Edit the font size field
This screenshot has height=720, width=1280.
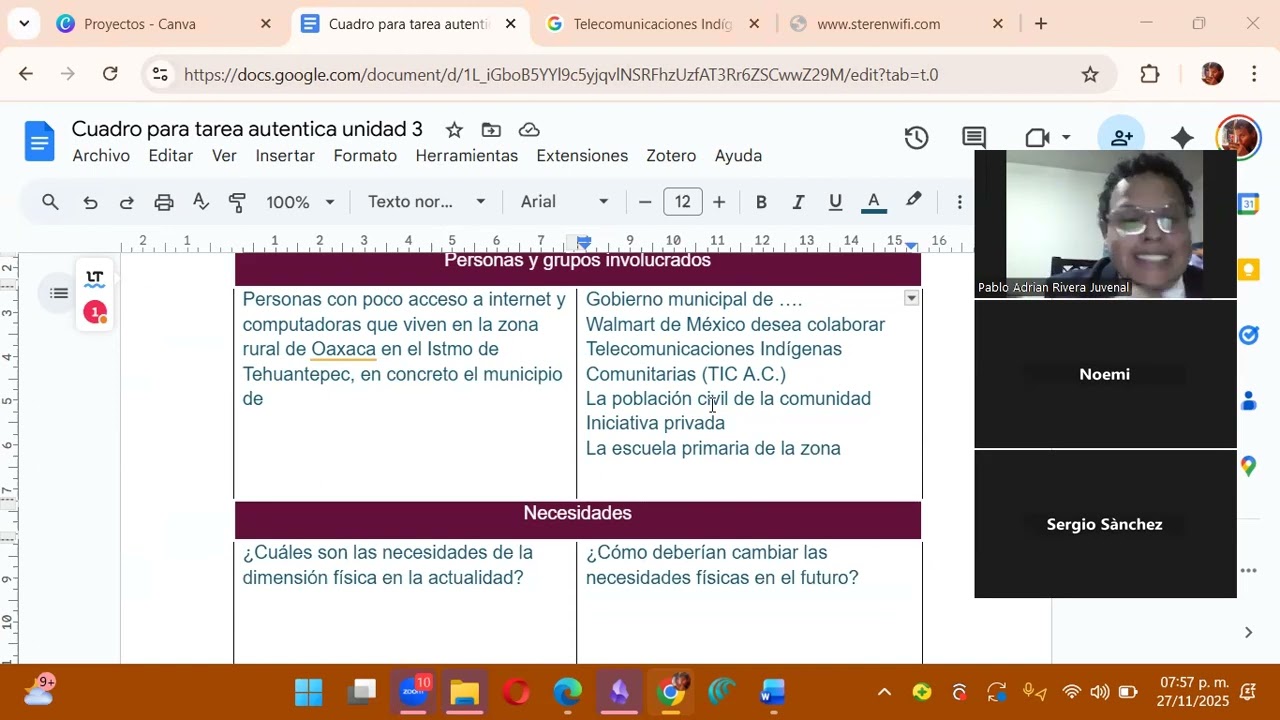pos(682,202)
